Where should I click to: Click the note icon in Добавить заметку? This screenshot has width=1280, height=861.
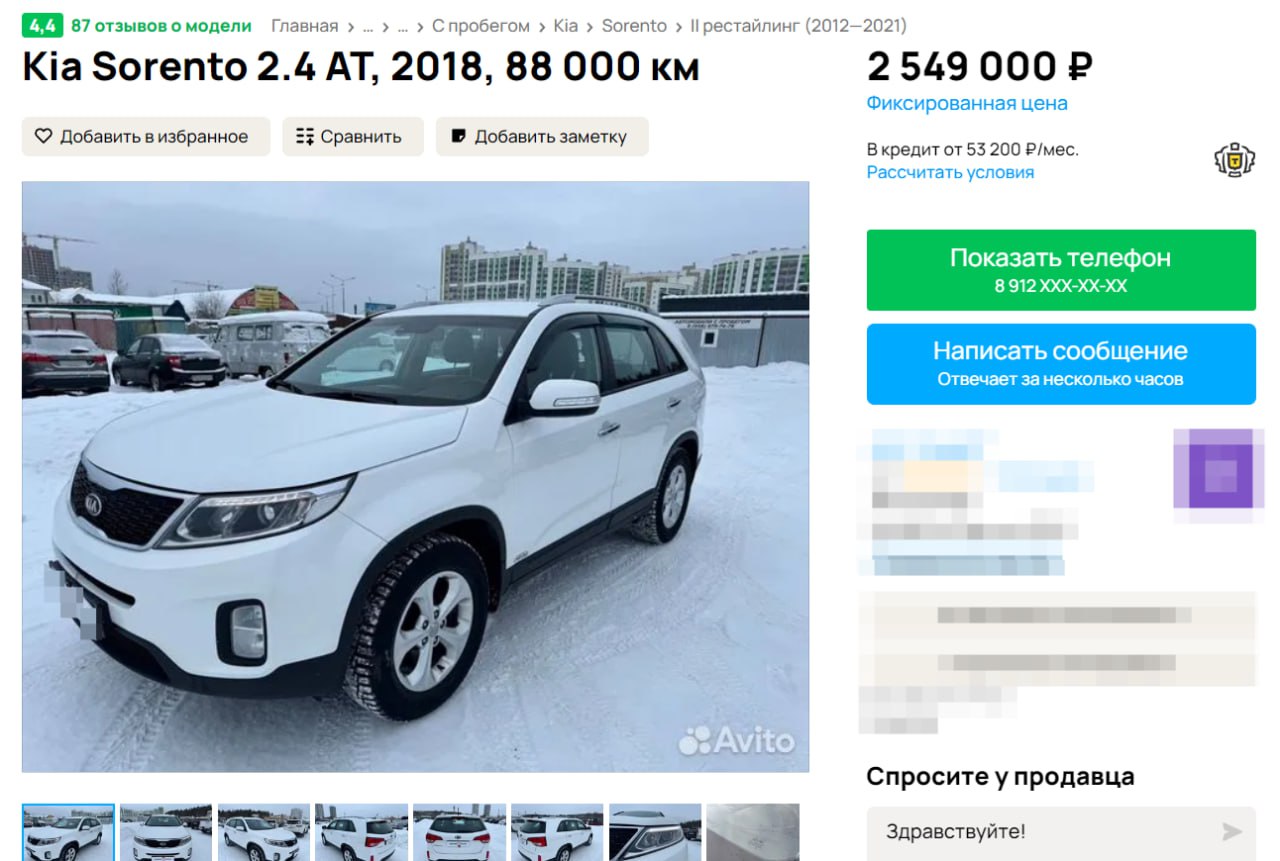tap(459, 136)
